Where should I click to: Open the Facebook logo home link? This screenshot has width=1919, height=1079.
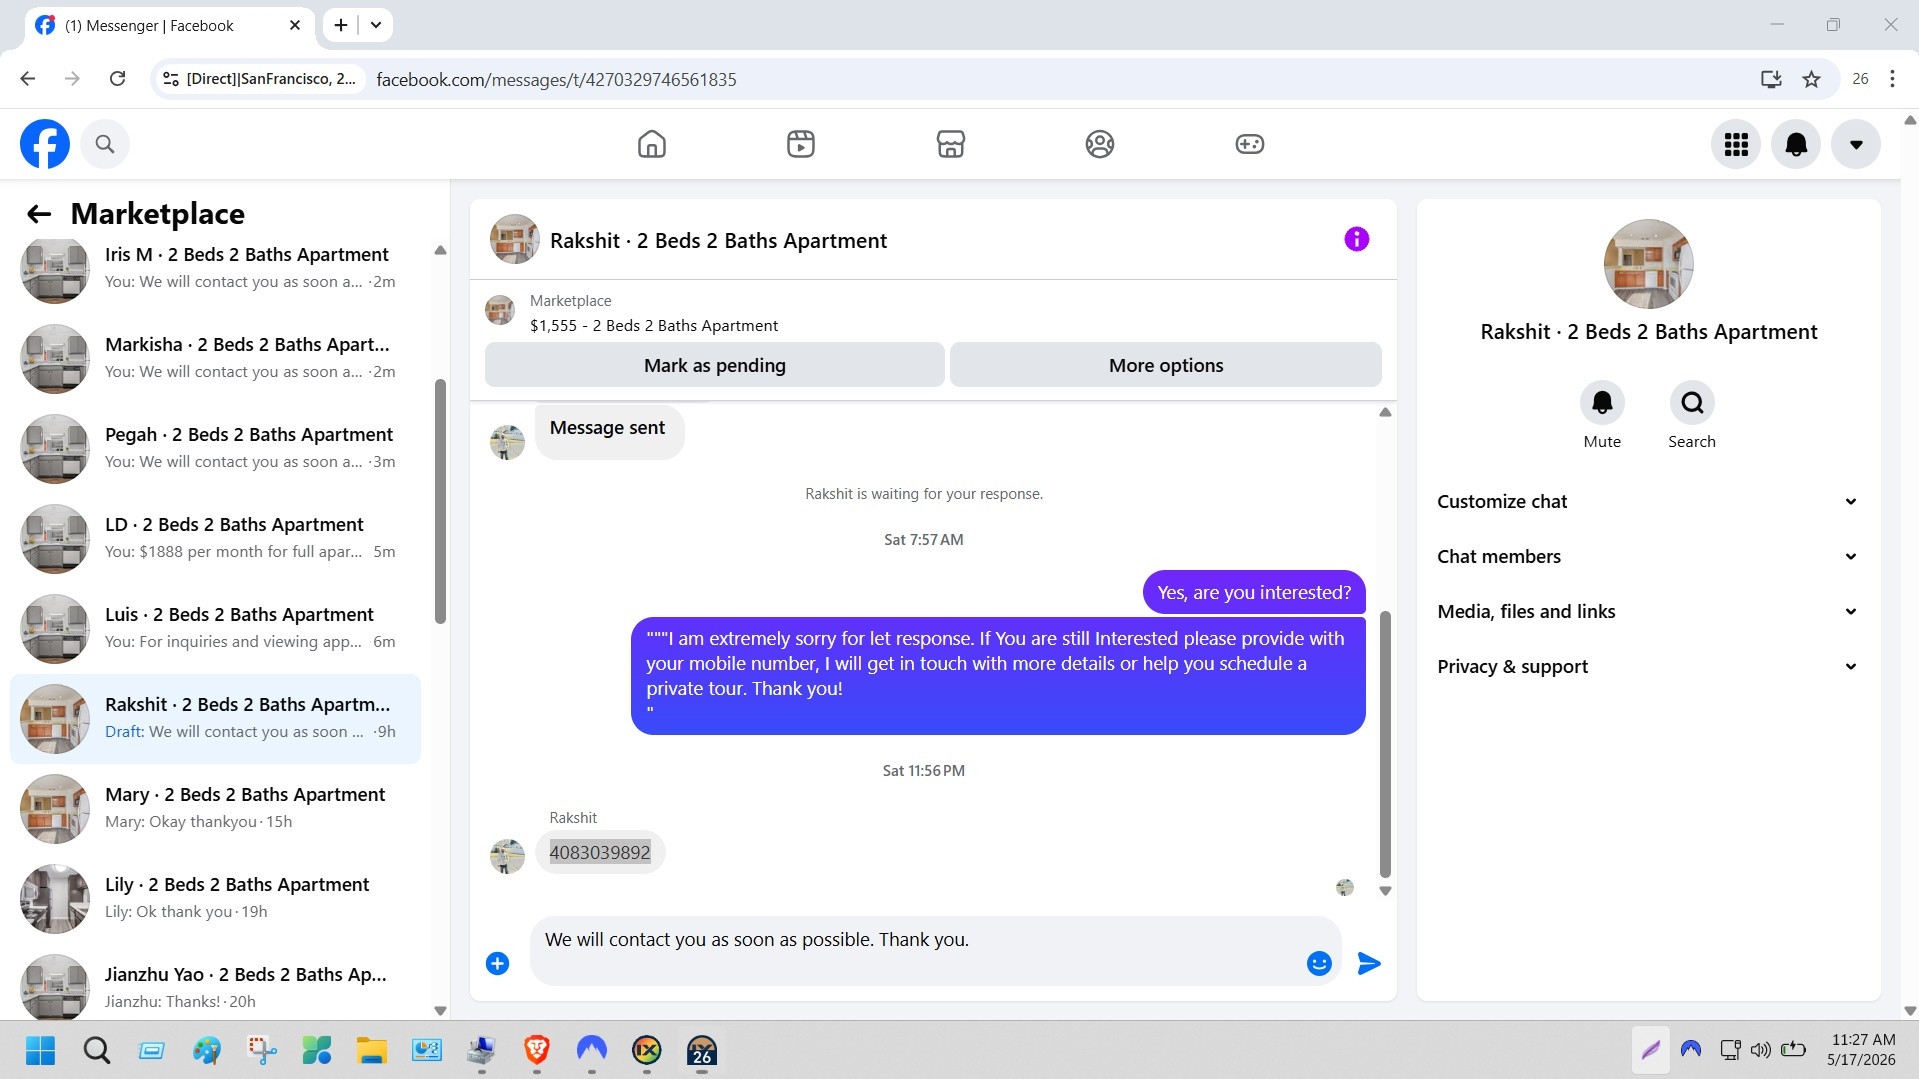tap(45, 144)
